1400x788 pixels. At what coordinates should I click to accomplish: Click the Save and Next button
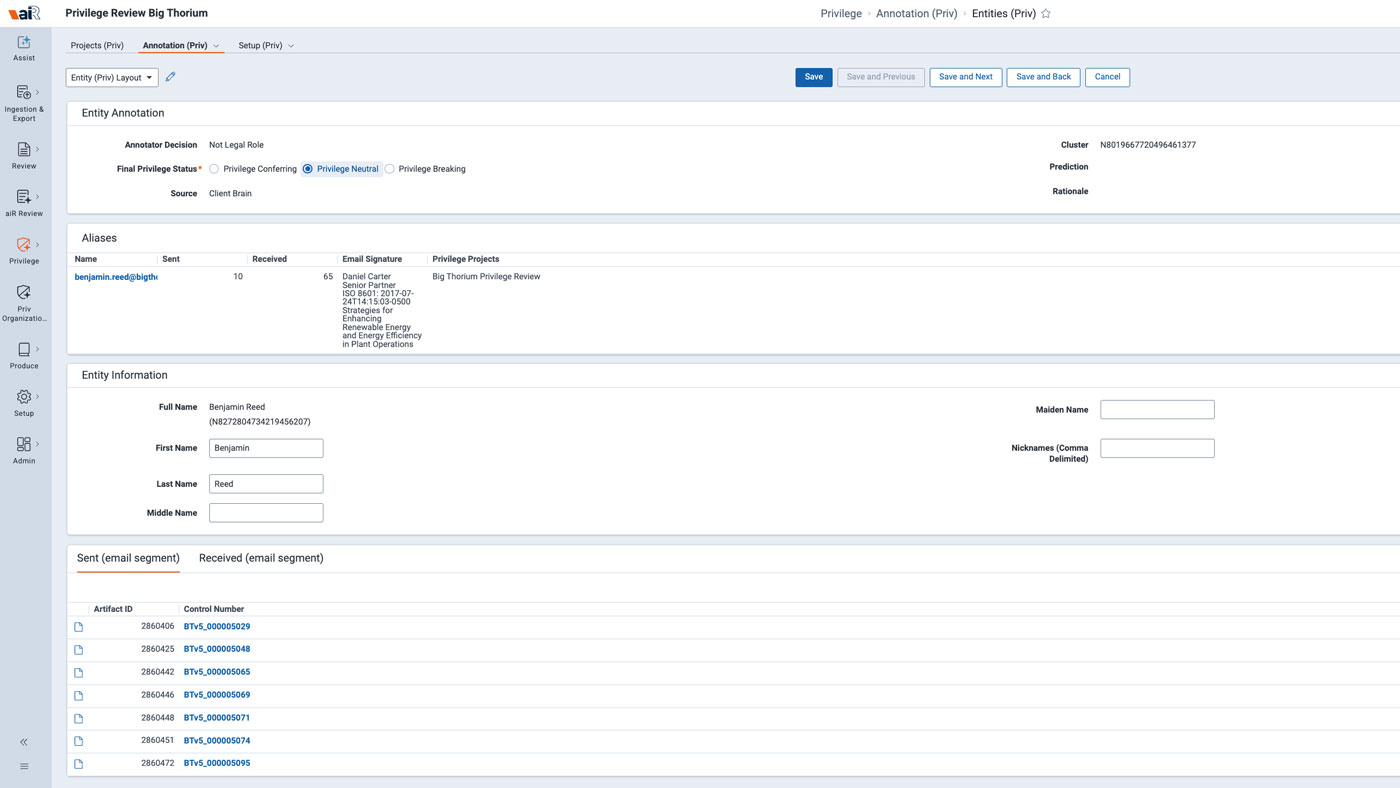pyautogui.click(x=966, y=77)
